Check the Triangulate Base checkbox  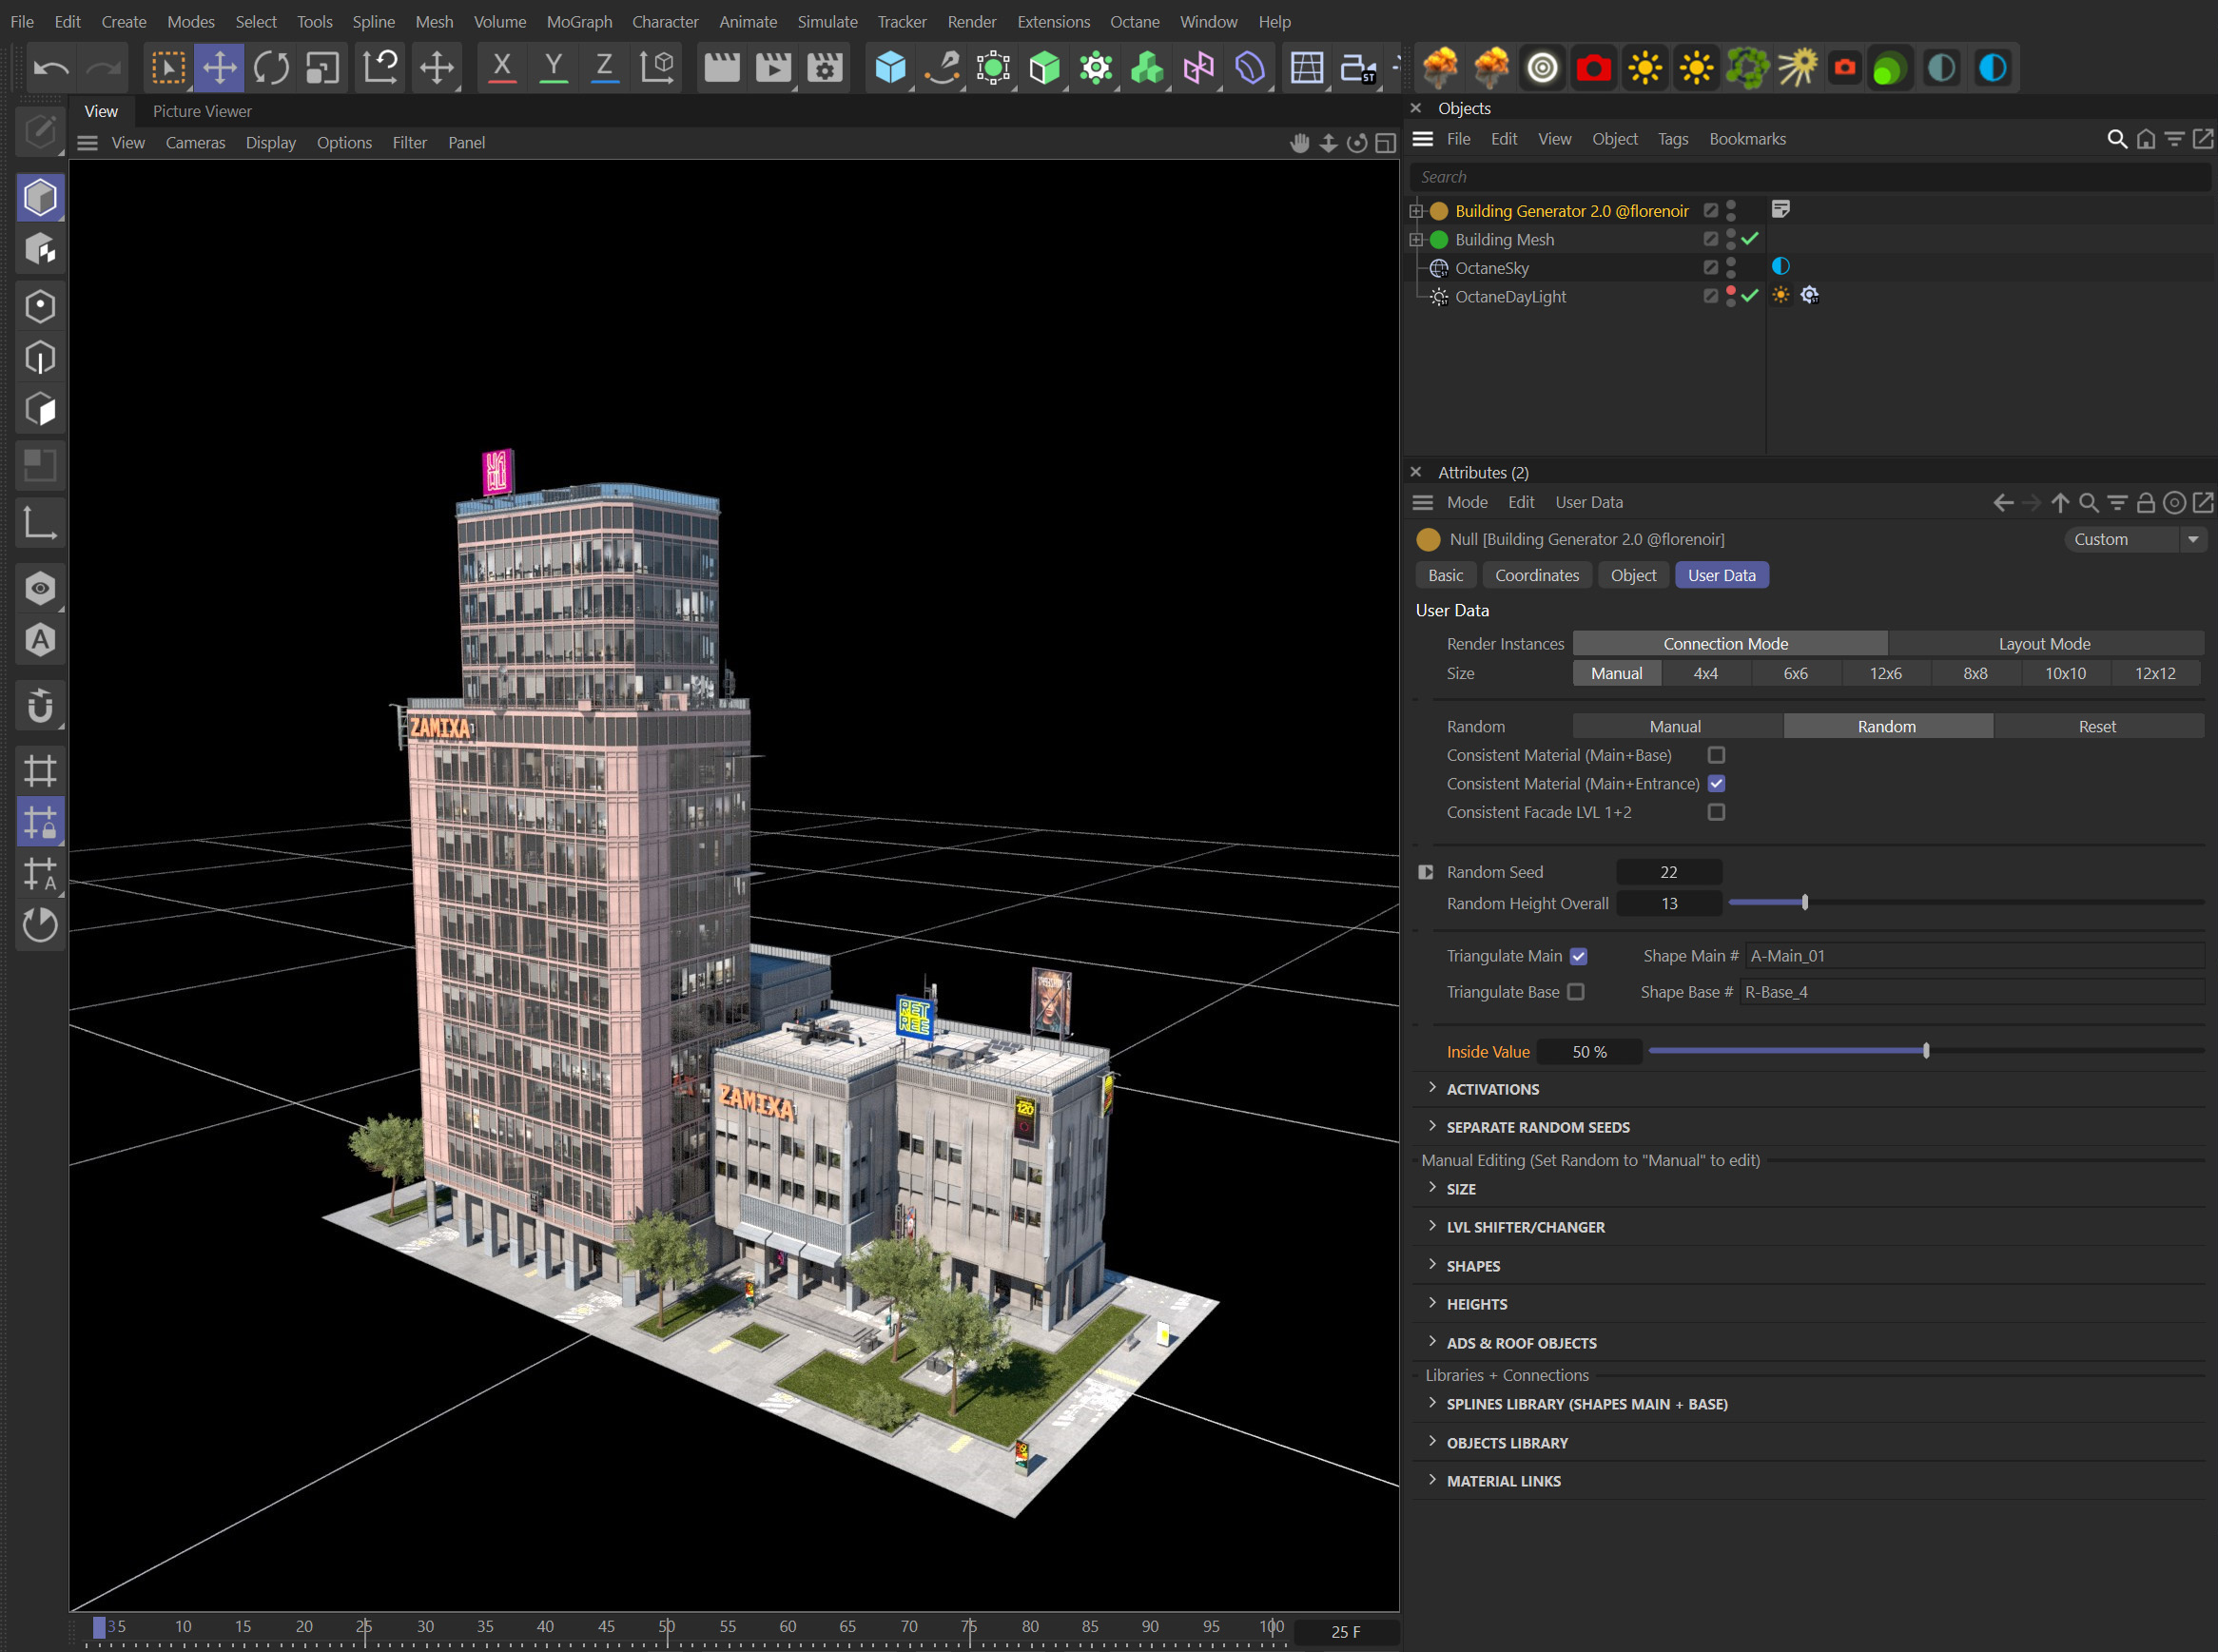pos(1577,991)
